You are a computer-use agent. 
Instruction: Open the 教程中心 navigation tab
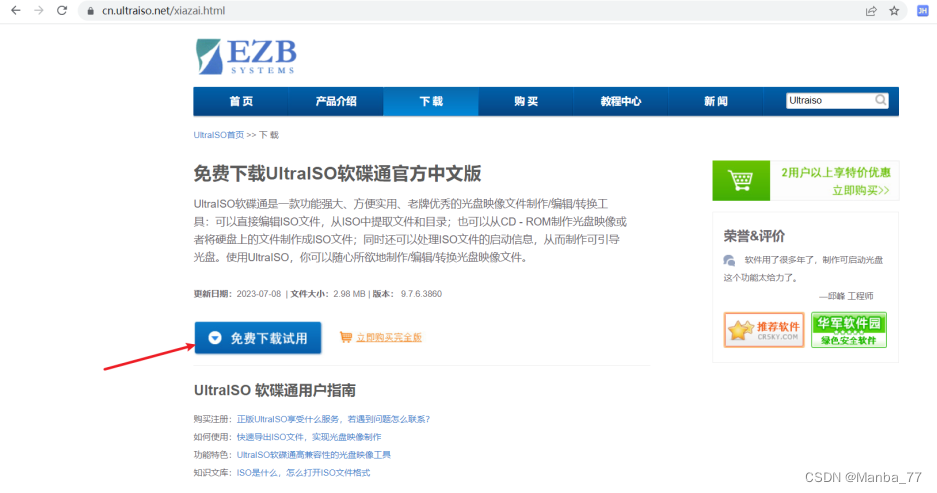621,102
